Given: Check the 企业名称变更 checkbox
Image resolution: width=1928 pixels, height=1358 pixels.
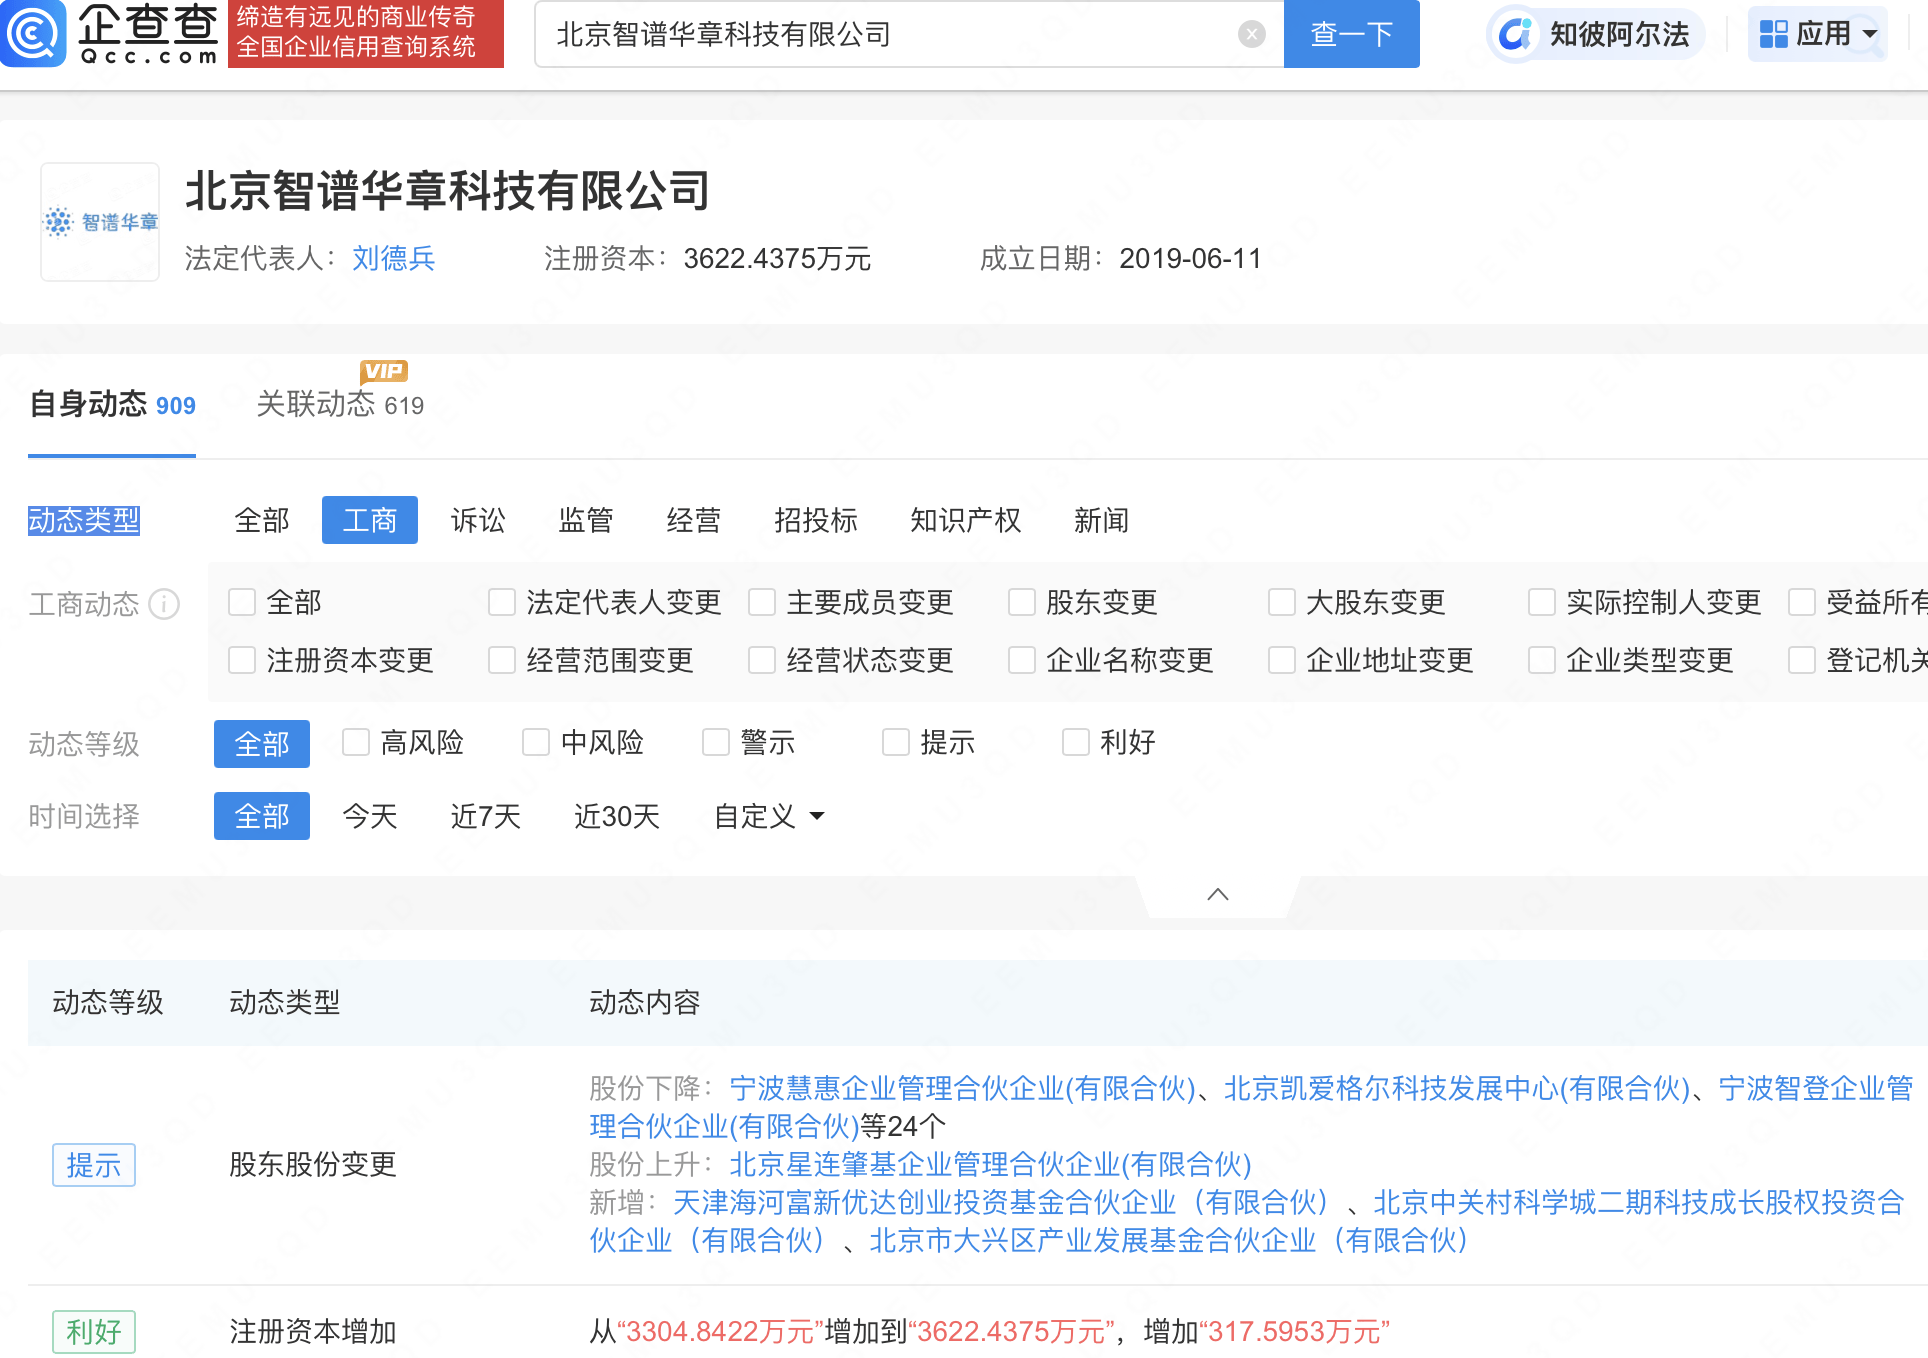Looking at the screenshot, I should click(1022, 660).
